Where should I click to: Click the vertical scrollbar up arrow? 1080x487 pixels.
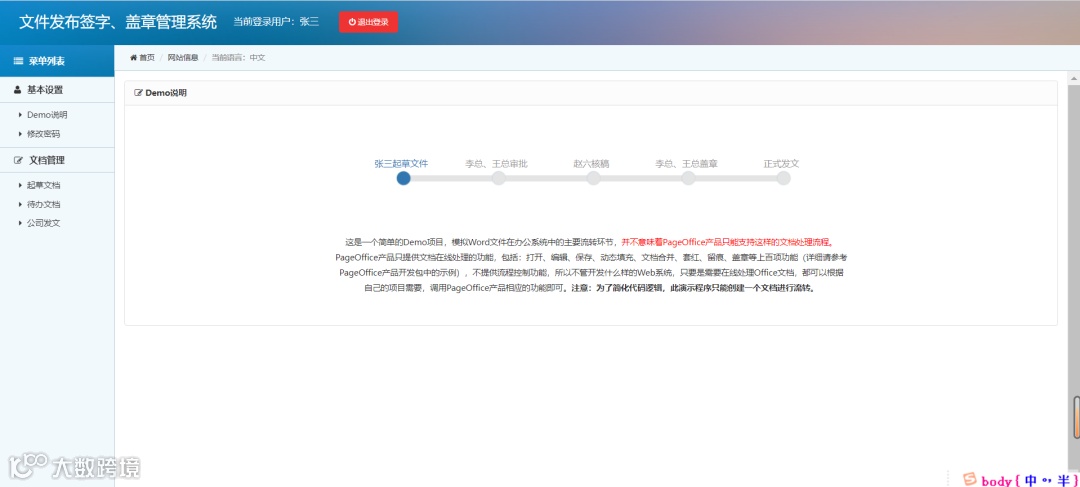coord(1074,78)
